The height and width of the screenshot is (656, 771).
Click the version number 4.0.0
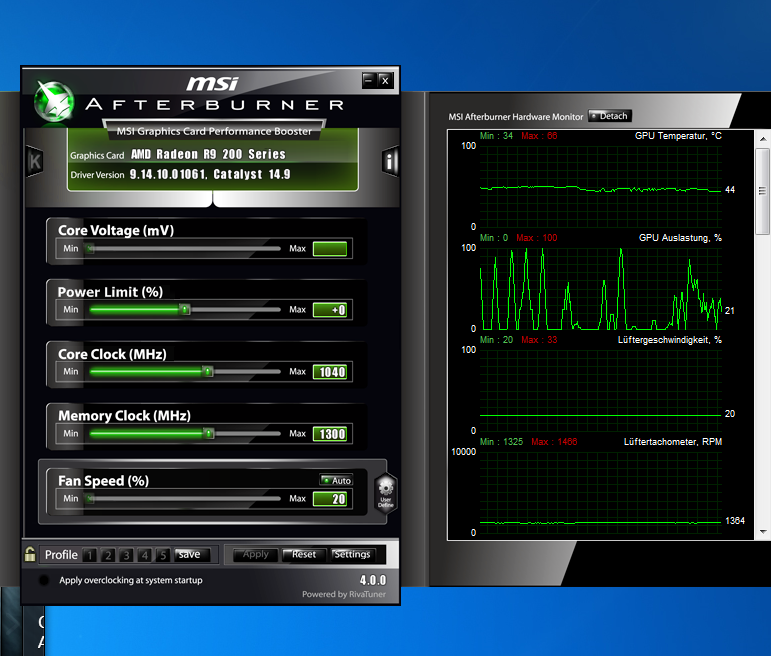(373, 580)
